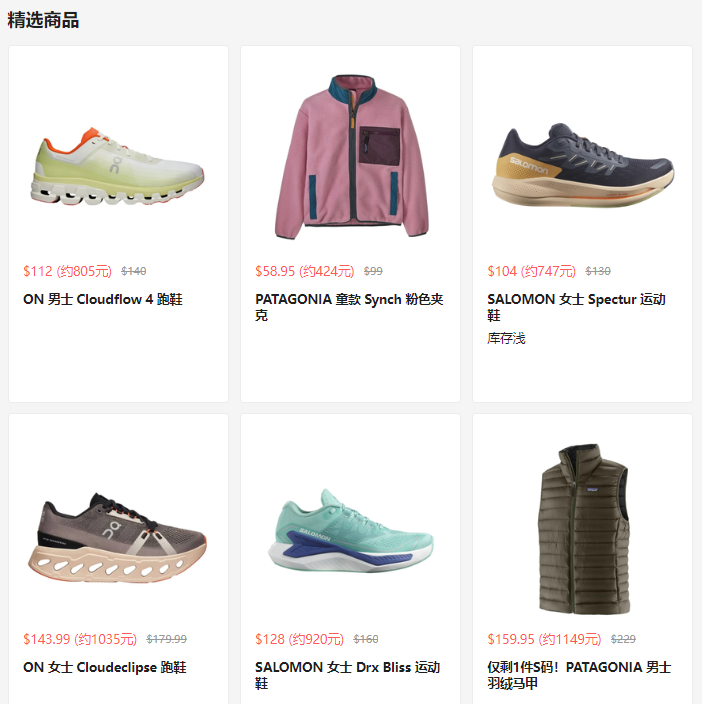Screen dimensions: 702x704
Task: Click the 库存浅 low stock label
Action: tap(506, 339)
